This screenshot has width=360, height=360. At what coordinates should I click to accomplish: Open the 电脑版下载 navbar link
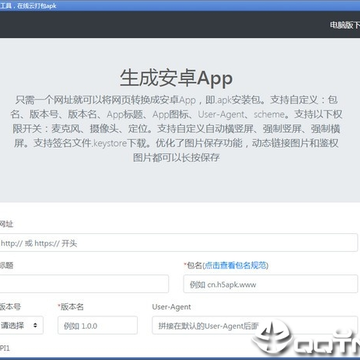click(x=345, y=25)
